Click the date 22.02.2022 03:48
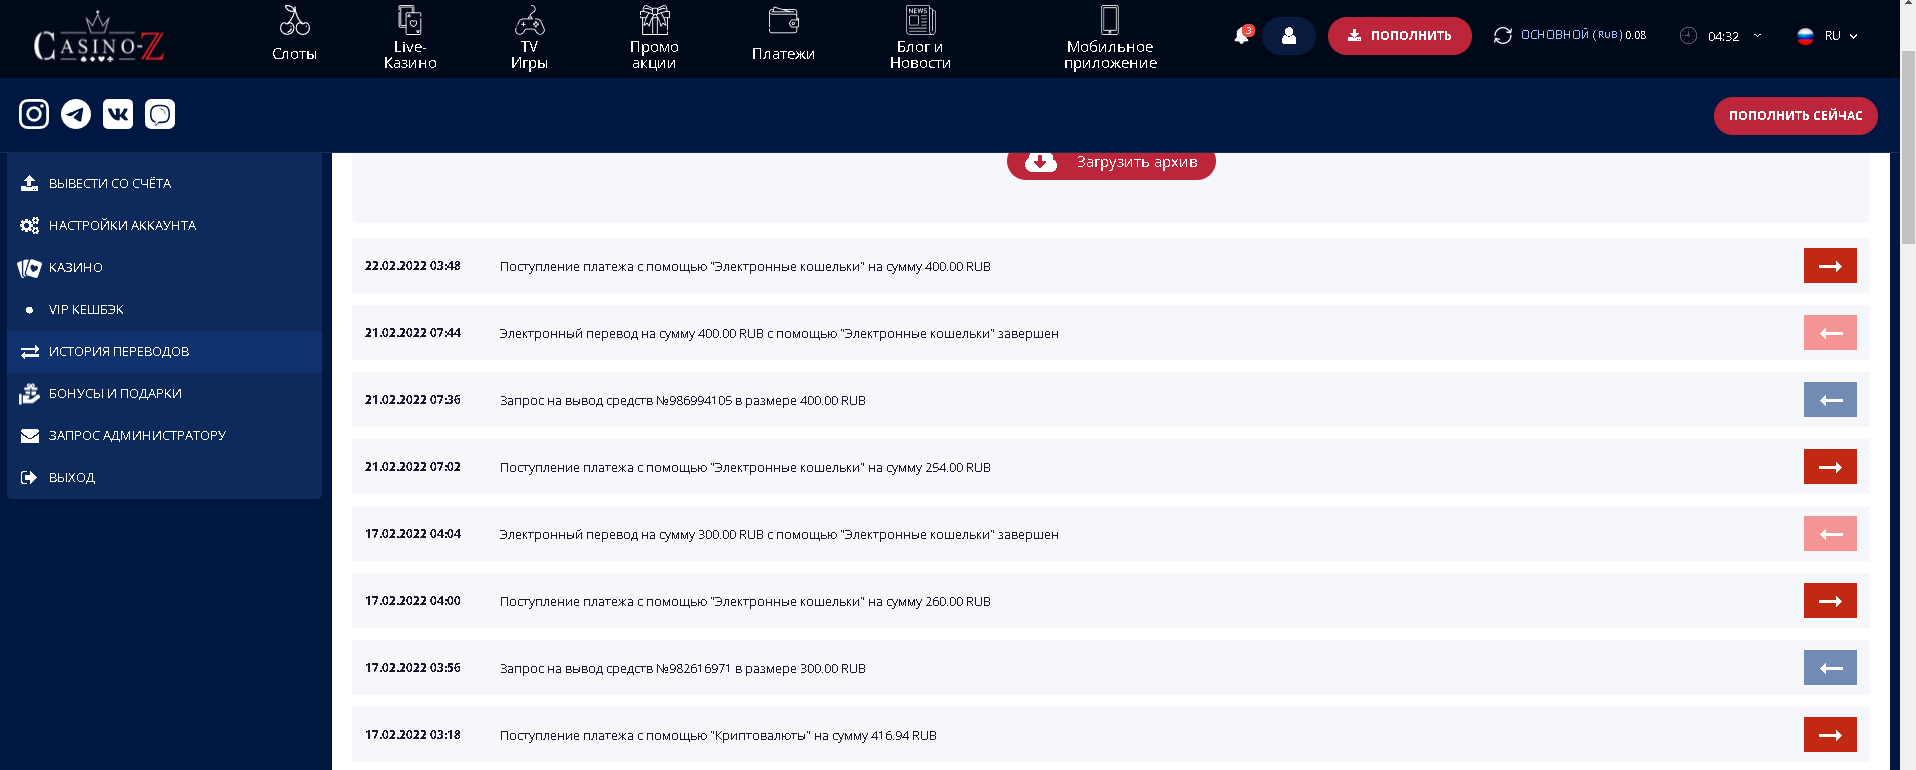Screen dimensions: 1916x770 (413, 266)
